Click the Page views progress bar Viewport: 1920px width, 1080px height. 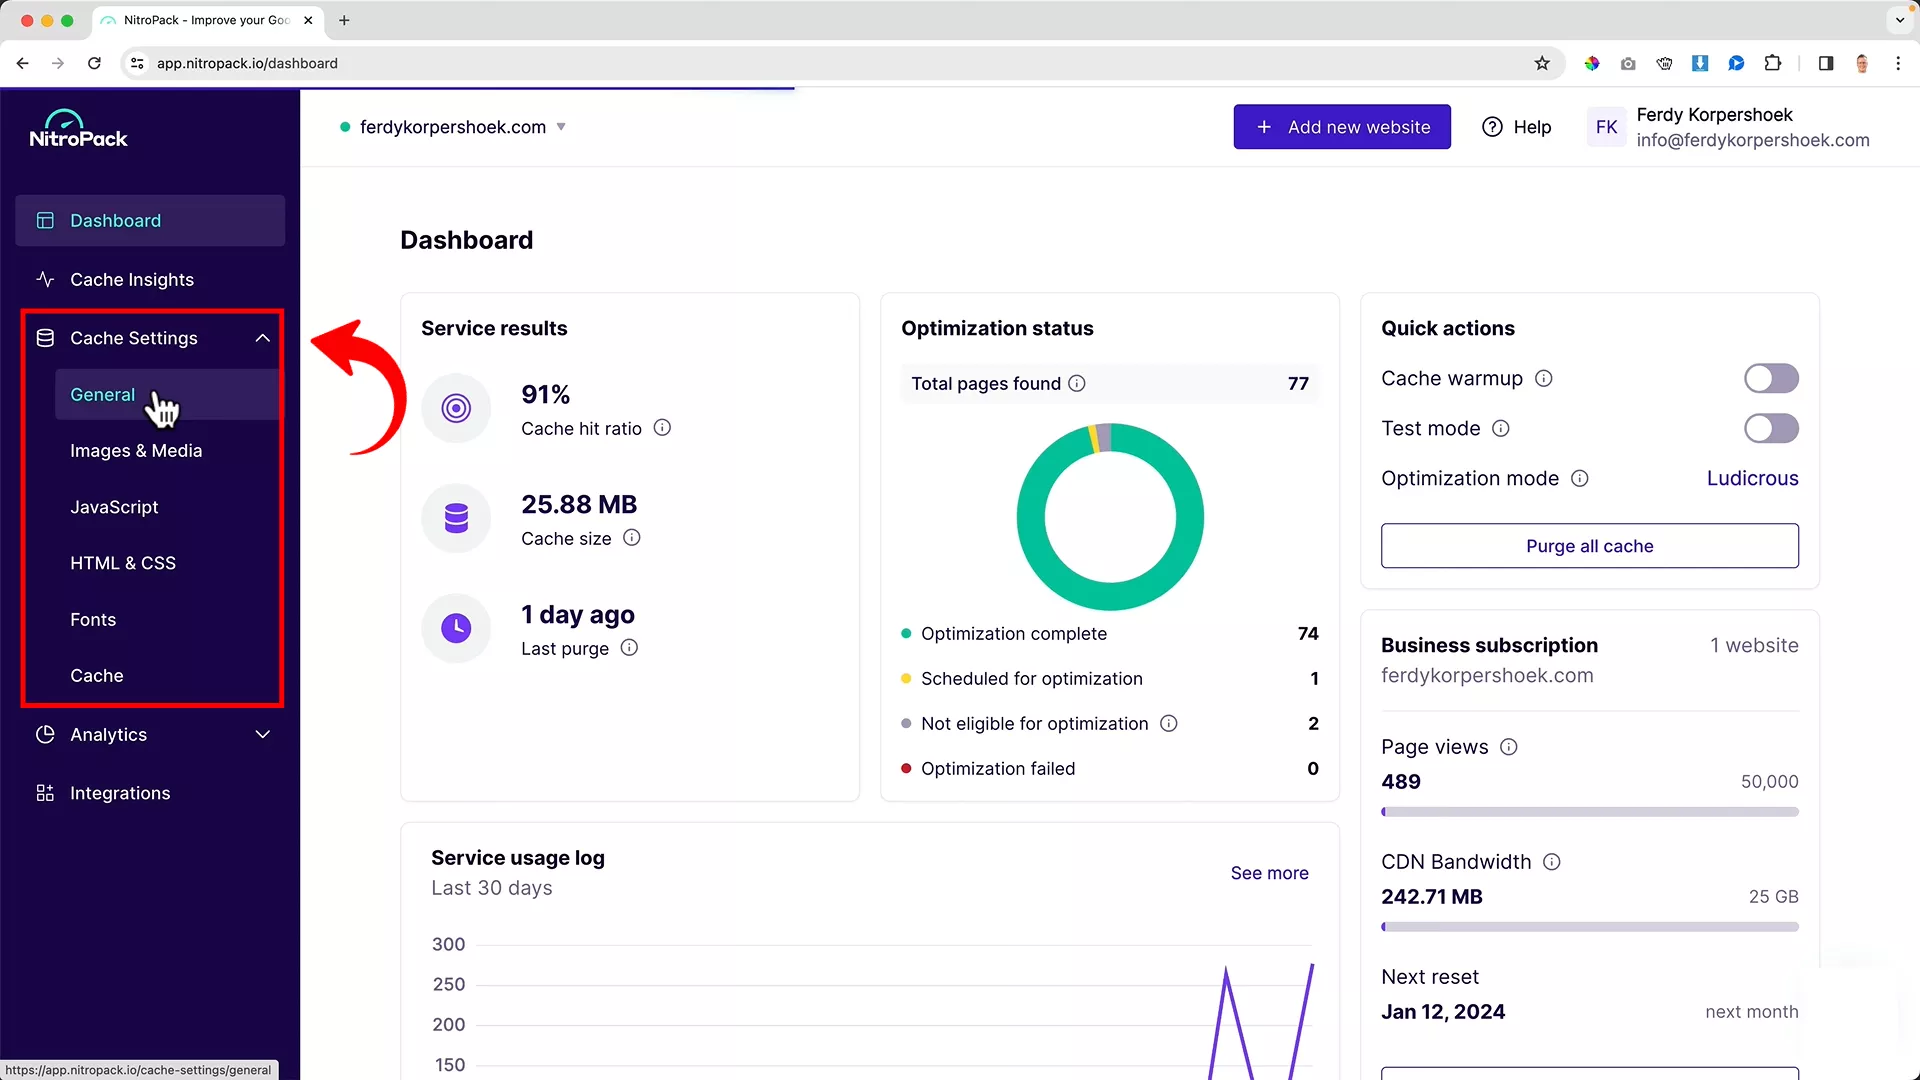tap(1589, 812)
